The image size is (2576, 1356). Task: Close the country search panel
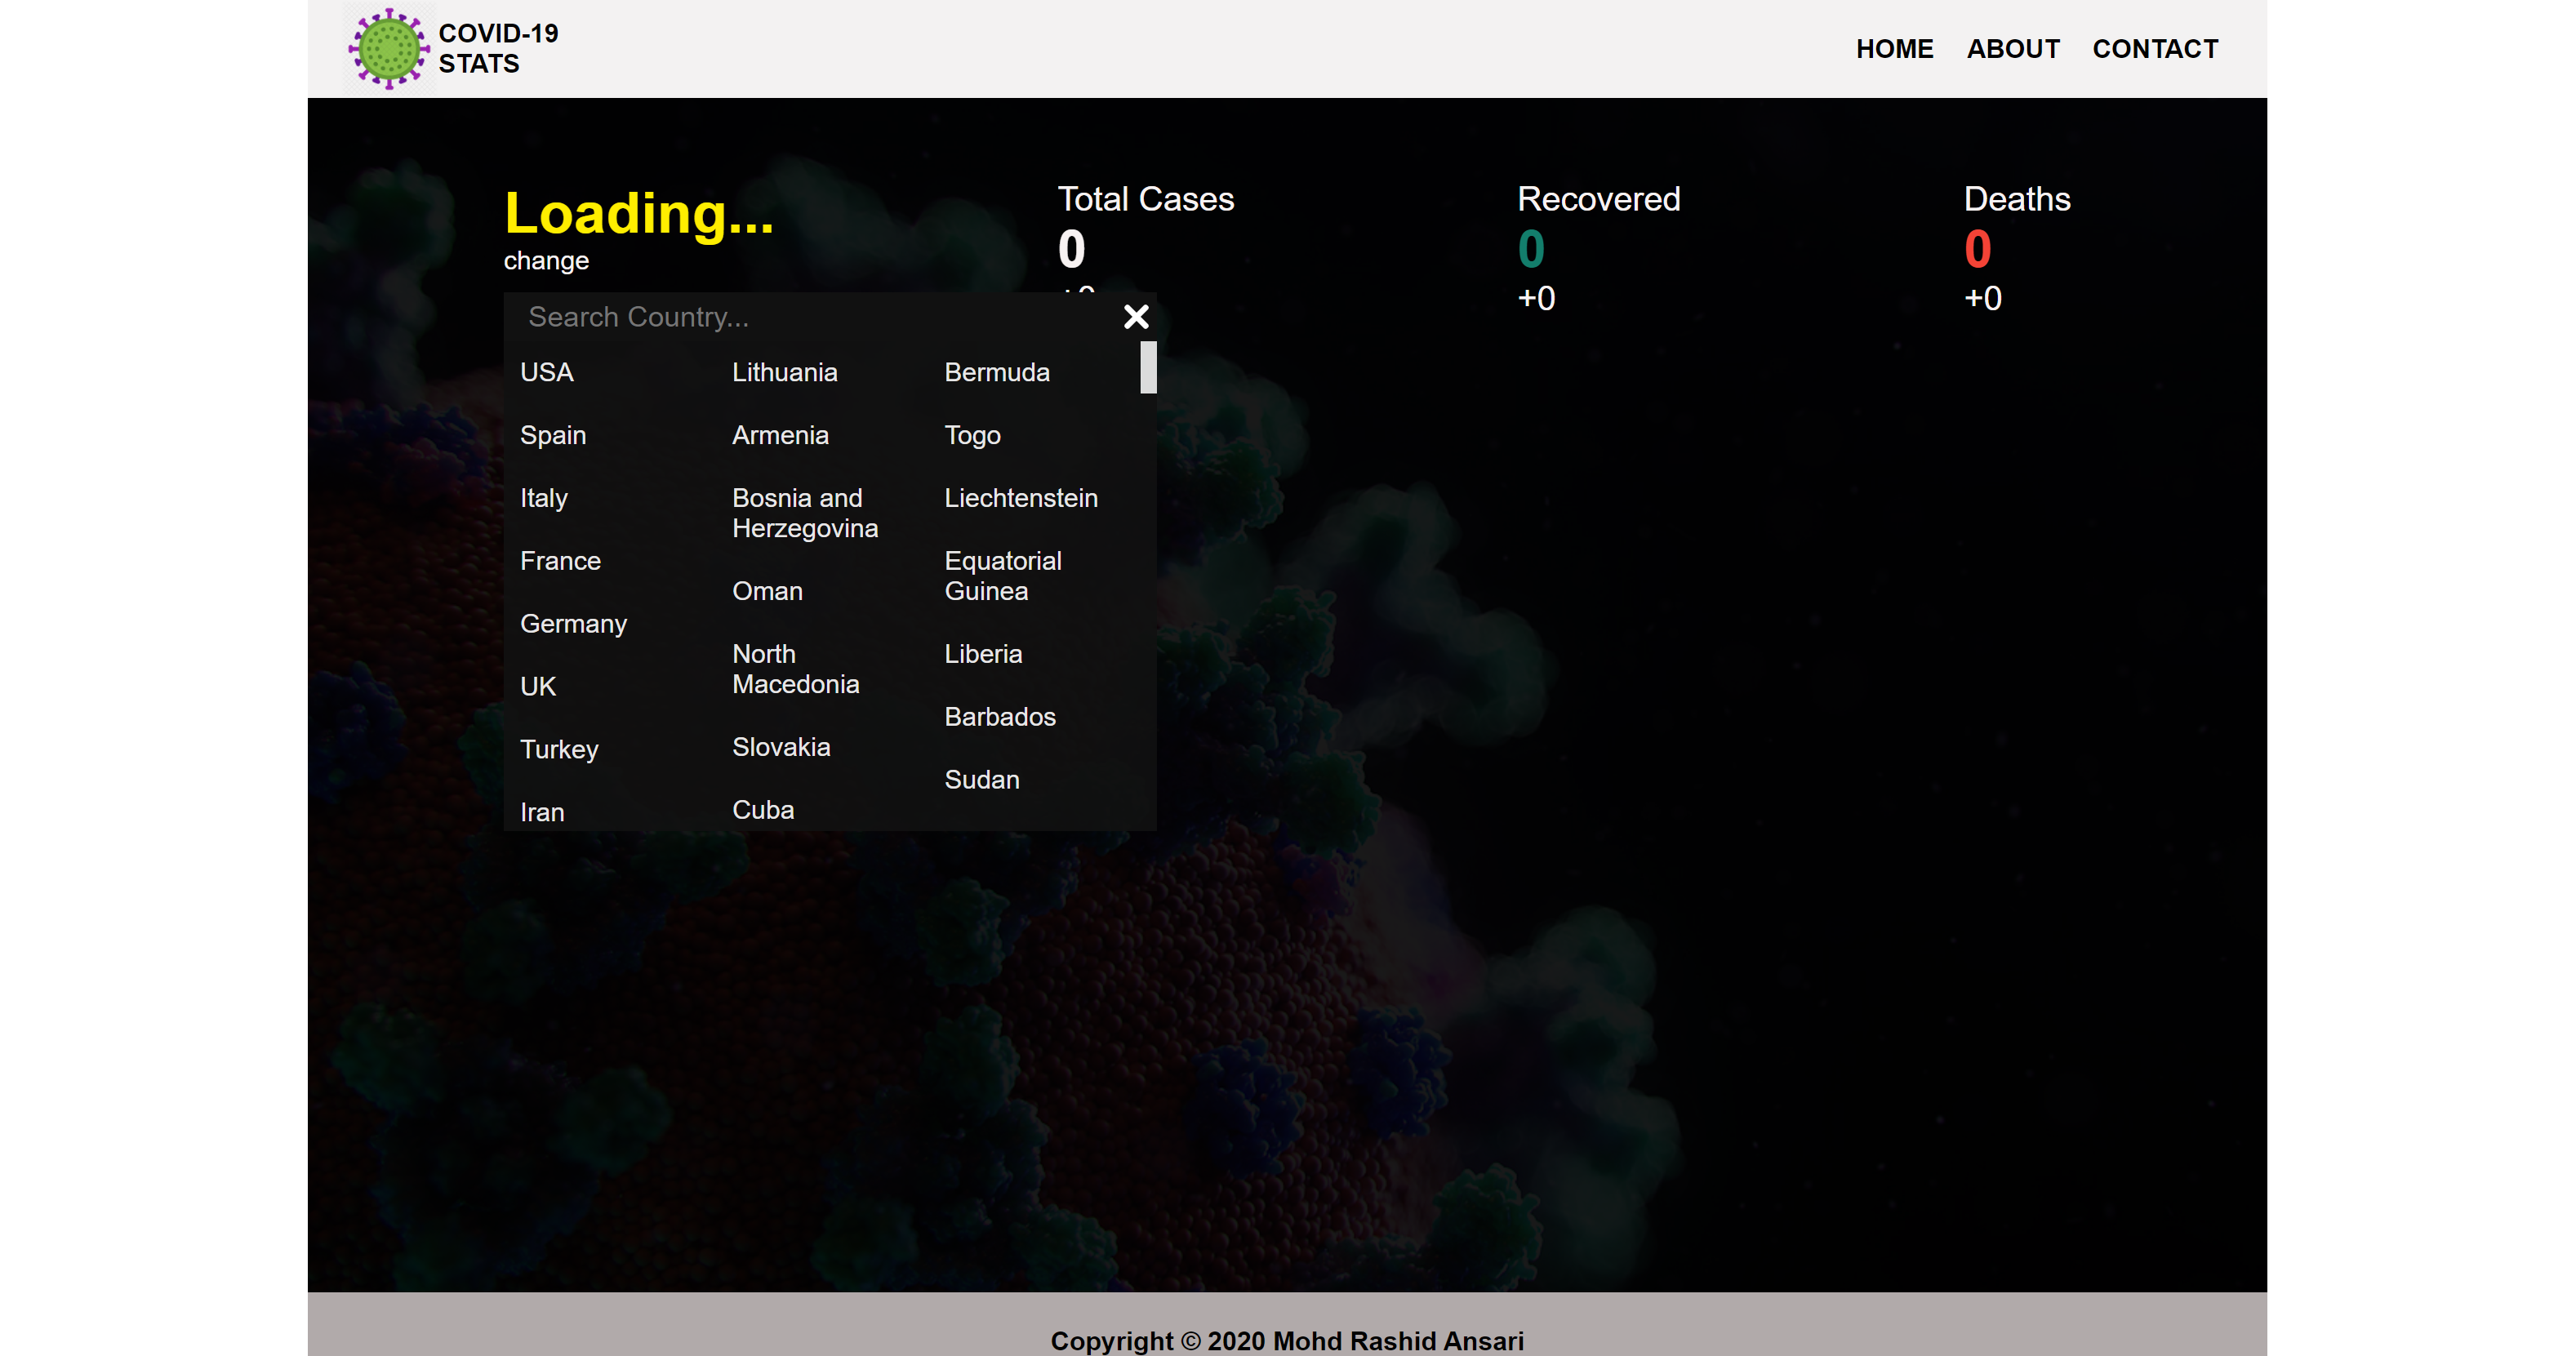tap(1136, 317)
